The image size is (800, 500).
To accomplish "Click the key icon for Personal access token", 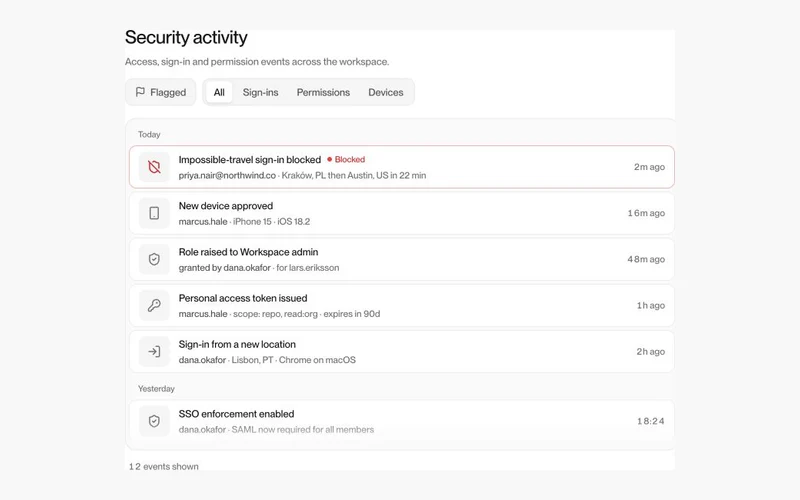I will [154, 305].
